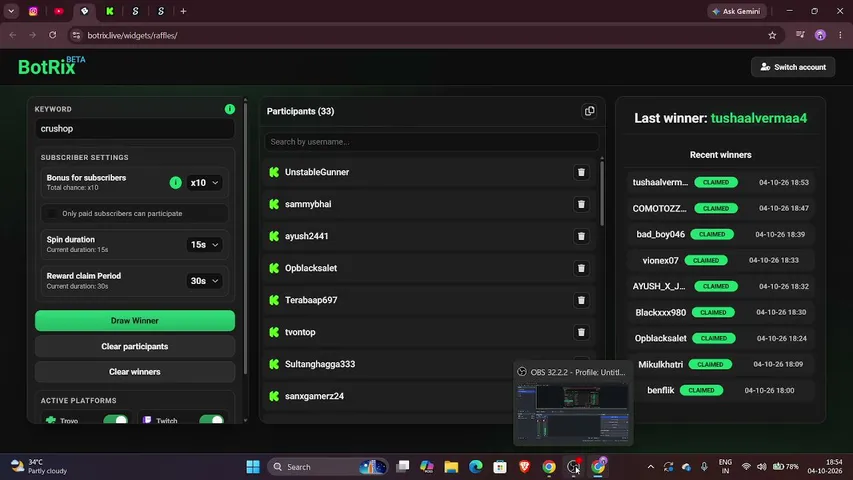Click participant name sanxgamerz24
853x480 pixels.
click(x=314, y=396)
